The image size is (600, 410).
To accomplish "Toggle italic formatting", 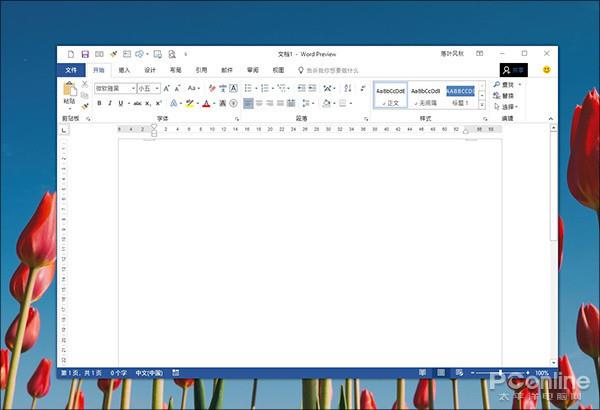I will coord(110,103).
